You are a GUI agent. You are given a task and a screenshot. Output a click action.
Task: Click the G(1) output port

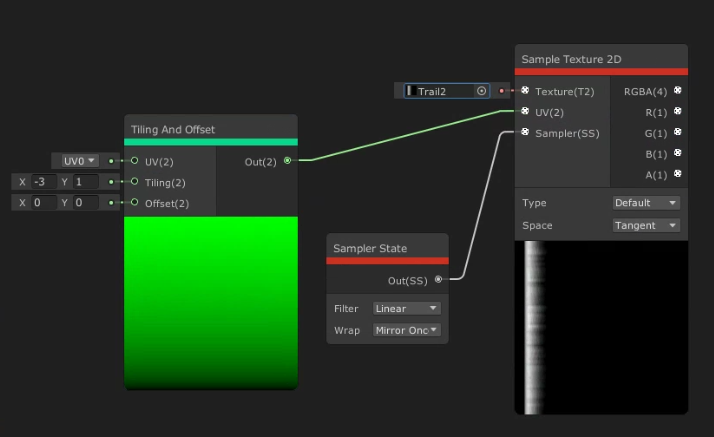(678, 132)
